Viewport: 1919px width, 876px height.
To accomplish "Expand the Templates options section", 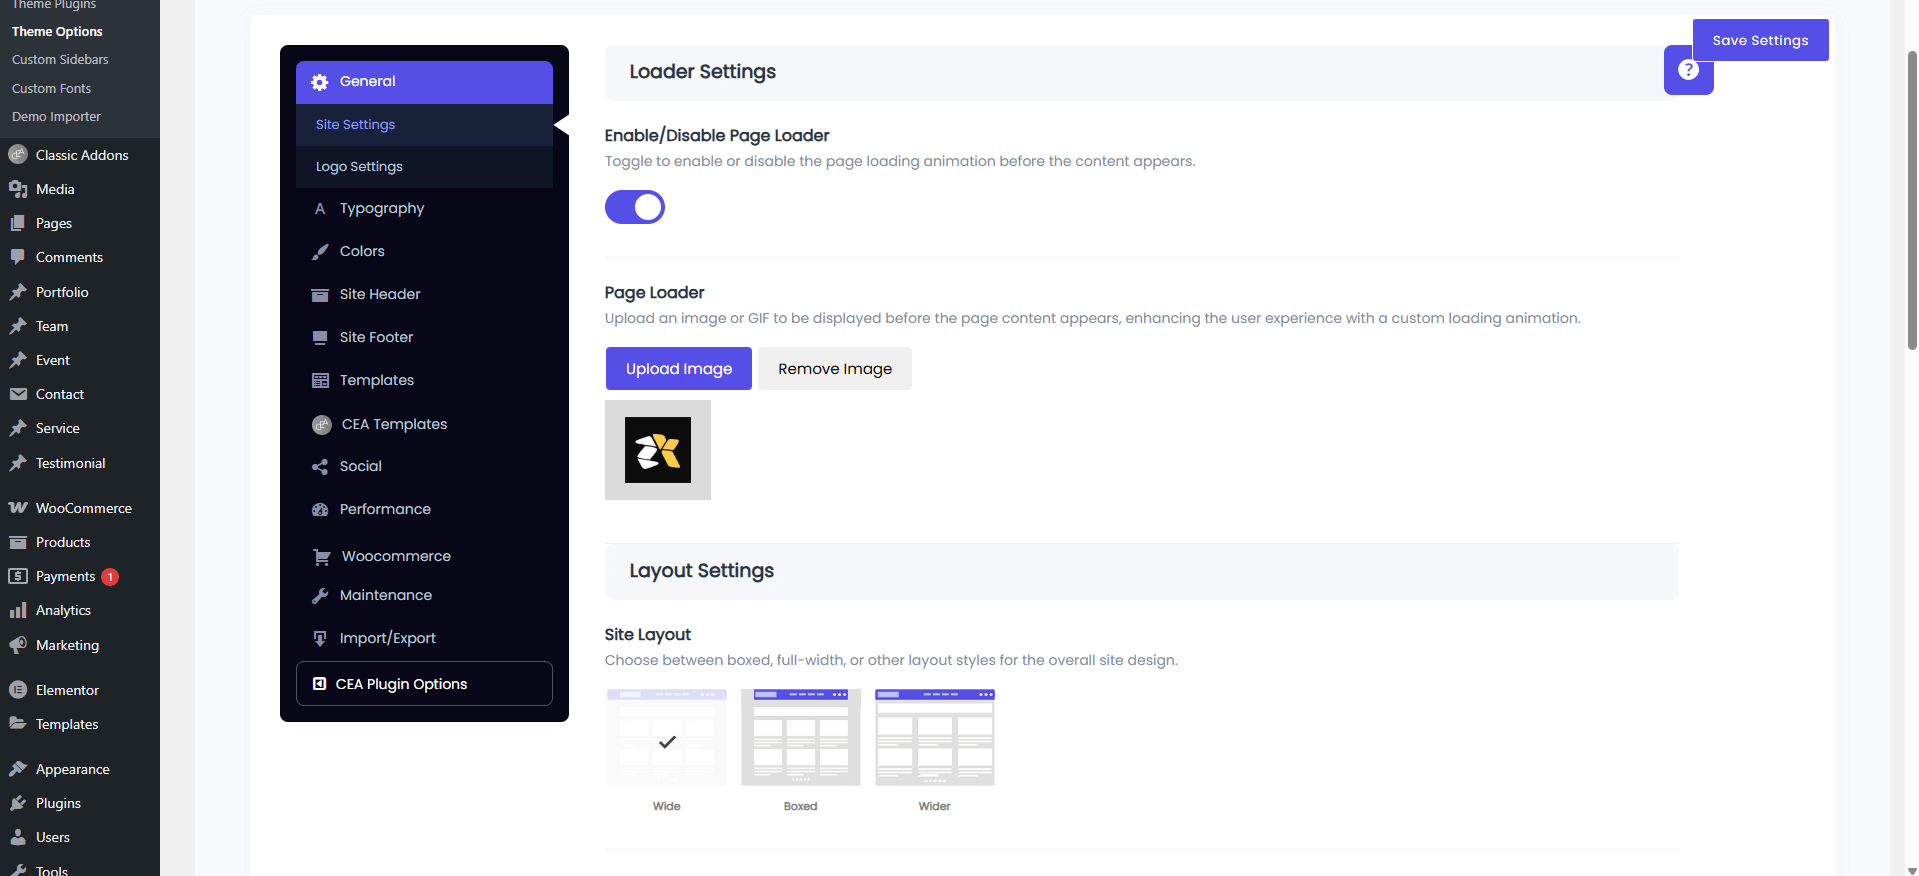I will point(377,380).
